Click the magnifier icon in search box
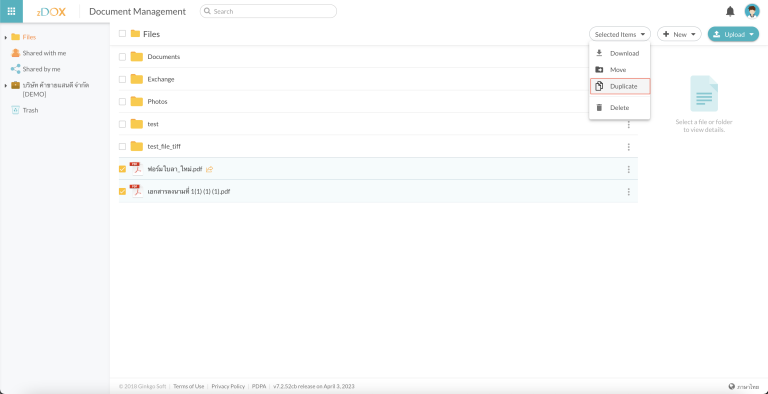768x394 pixels. tap(207, 11)
